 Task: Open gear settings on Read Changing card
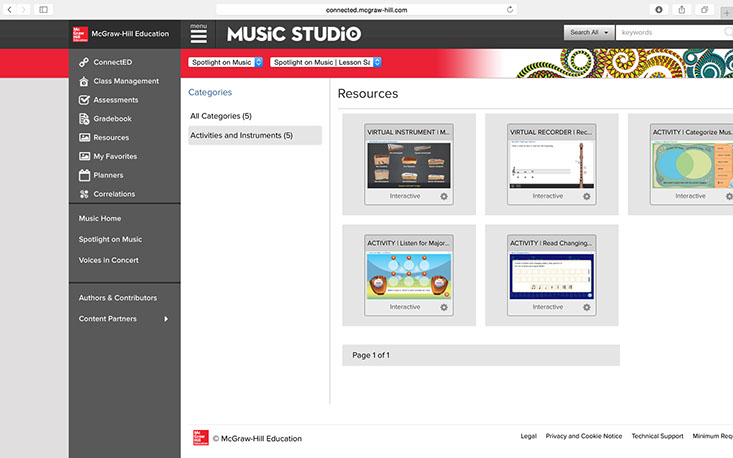pos(586,308)
